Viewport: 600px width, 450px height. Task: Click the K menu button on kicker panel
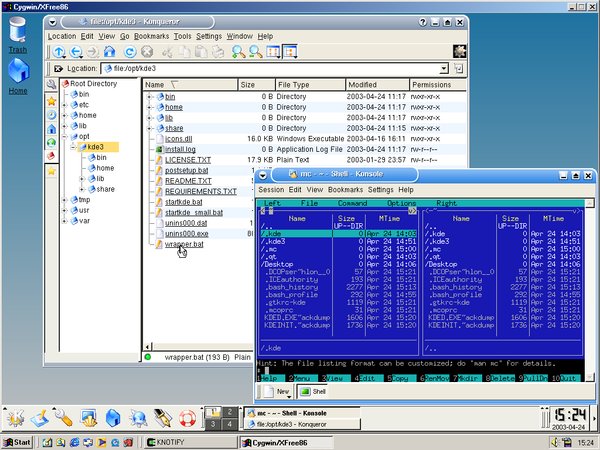pyautogui.click(x=15, y=418)
